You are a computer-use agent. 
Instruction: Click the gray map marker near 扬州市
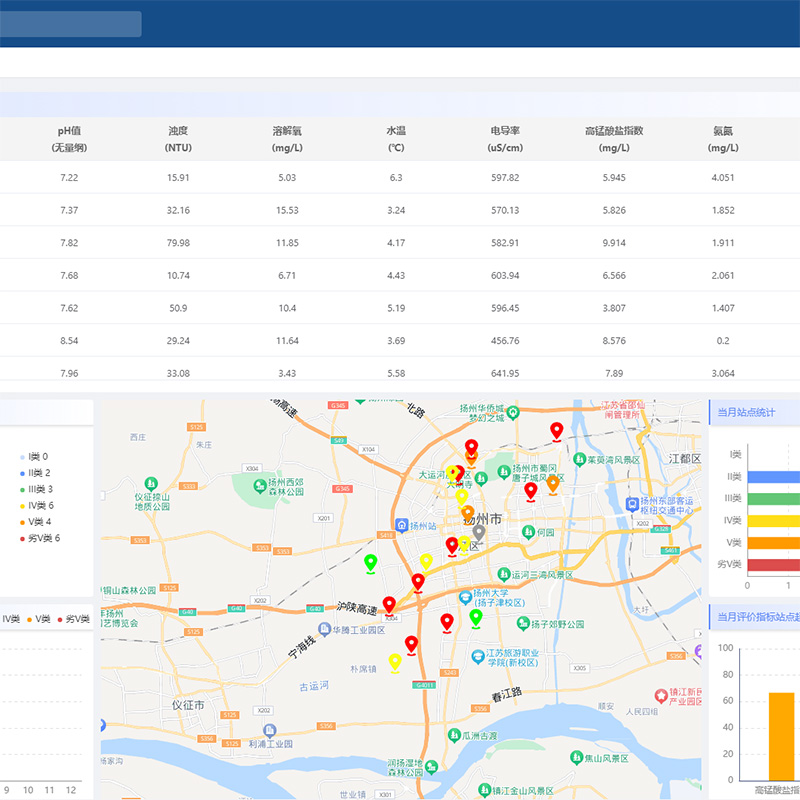point(479,533)
